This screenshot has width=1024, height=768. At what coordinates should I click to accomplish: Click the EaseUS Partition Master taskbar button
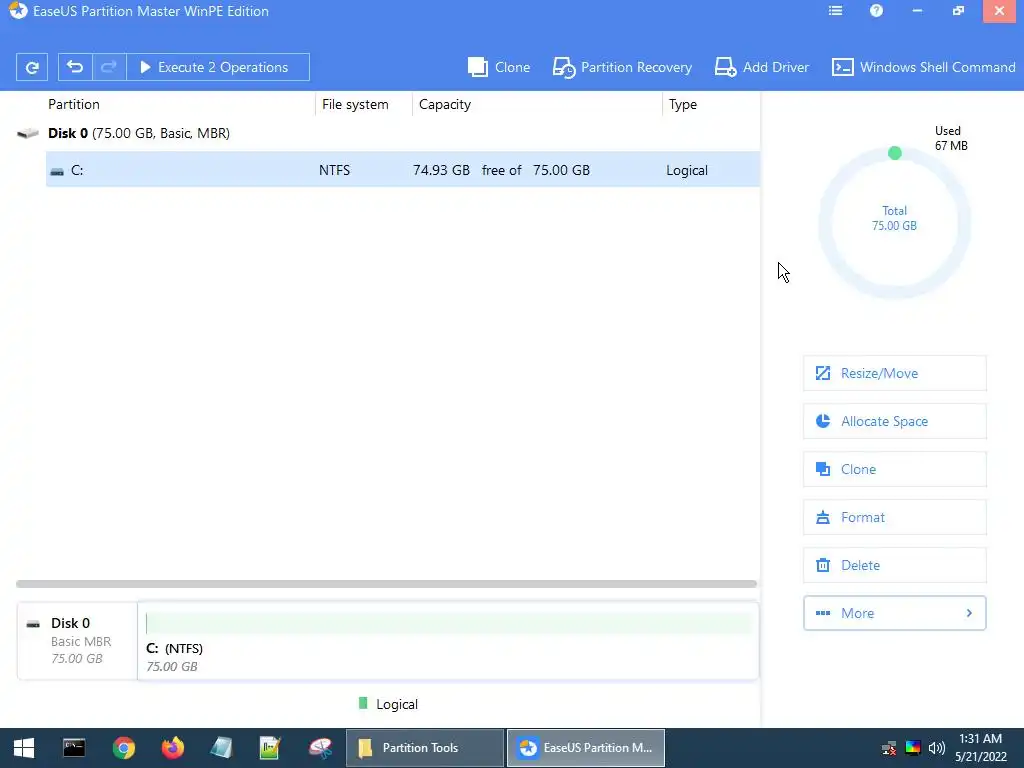[586, 748]
